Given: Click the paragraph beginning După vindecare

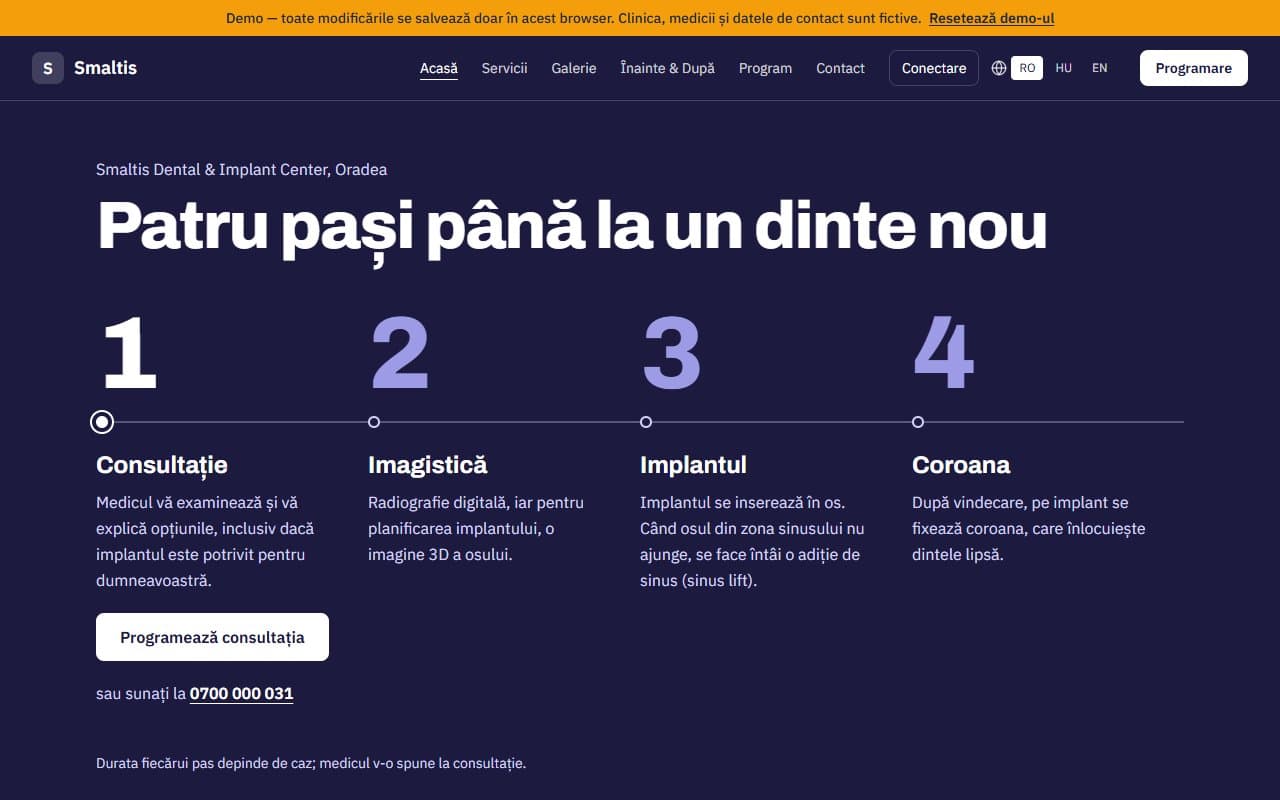Looking at the screenshot, I should pyautogui.click(x=1029, y=529).
